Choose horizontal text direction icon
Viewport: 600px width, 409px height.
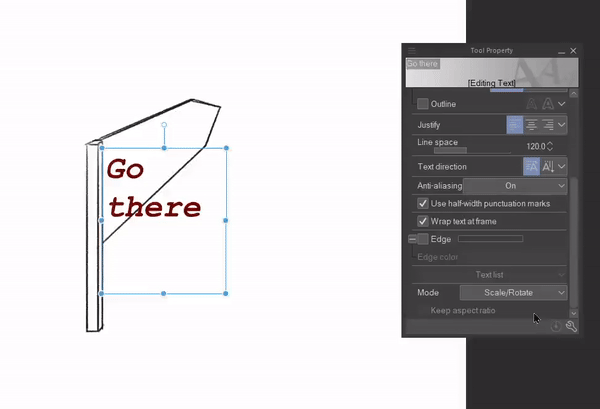click(532, 166)
